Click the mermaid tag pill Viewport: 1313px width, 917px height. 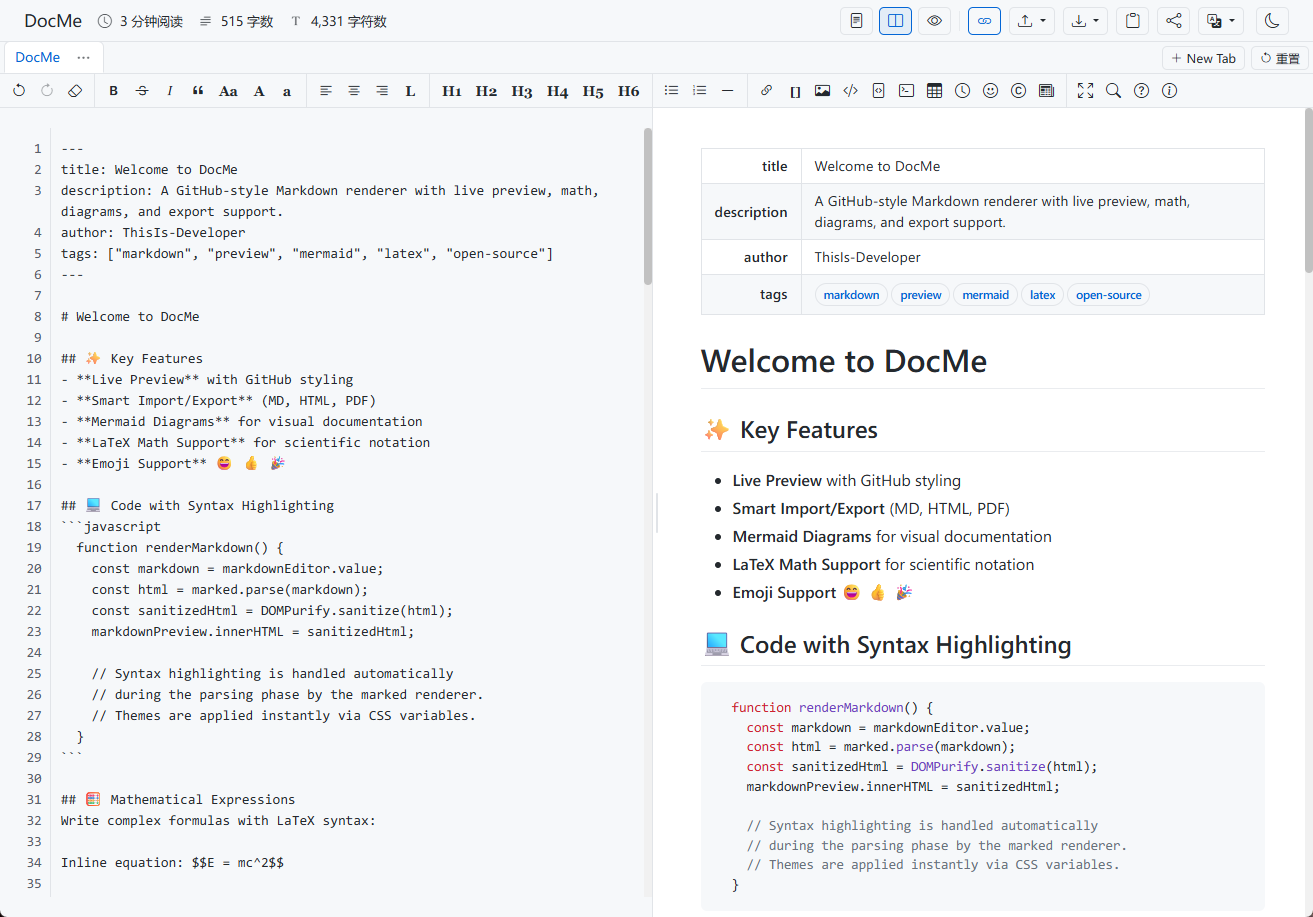point(986,295)
